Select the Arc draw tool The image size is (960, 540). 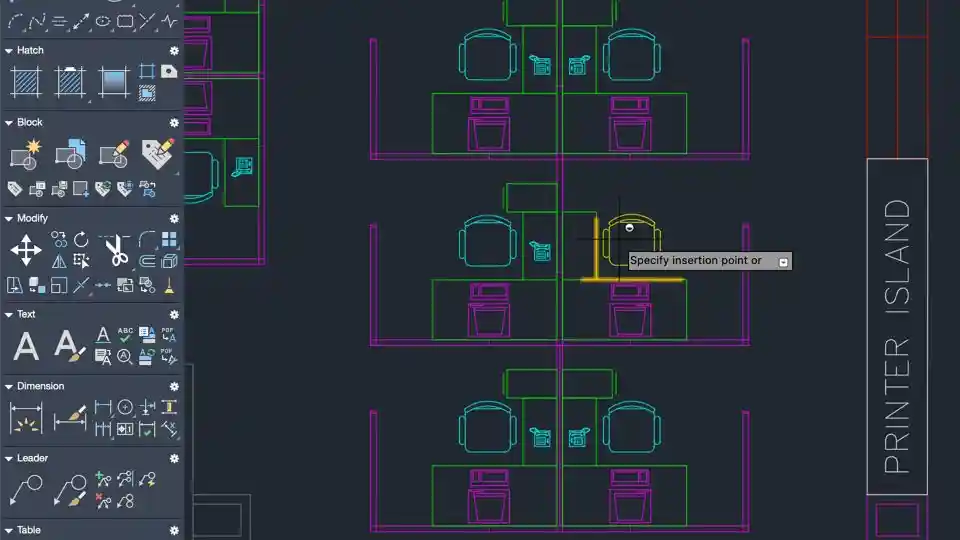pyautogui.click(x=15, y=21)
